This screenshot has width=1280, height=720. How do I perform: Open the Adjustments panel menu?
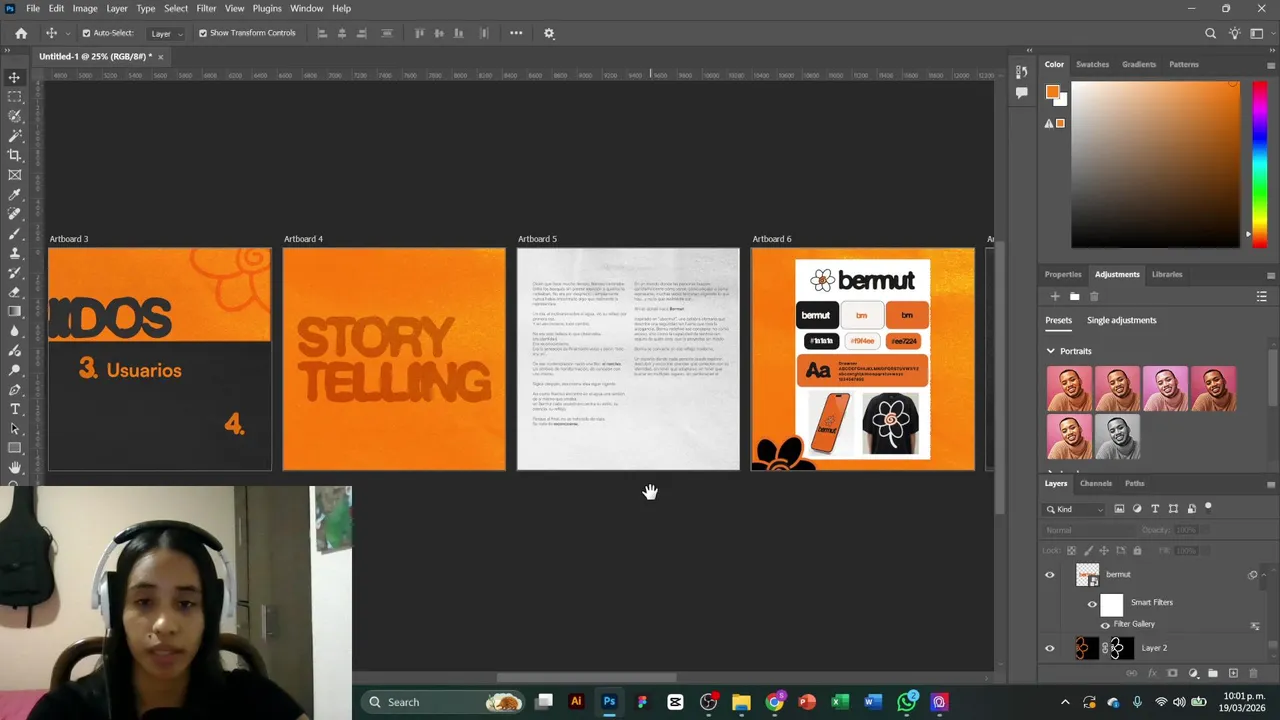pyautogui.click(x=1271, y=275)
